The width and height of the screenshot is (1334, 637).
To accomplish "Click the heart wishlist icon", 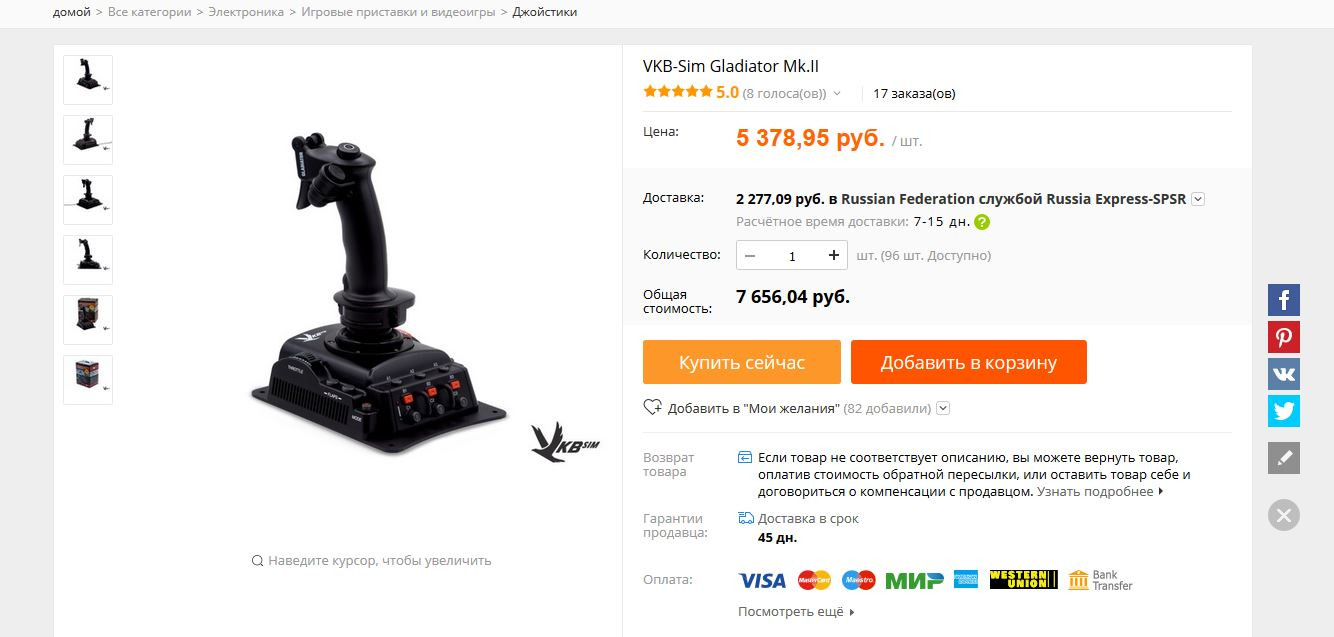I will [652, 407].
